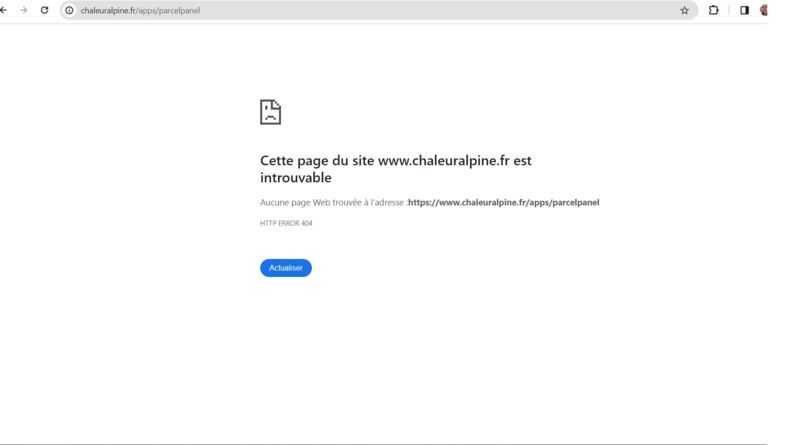Click the bold URL https://www.chaleuralpine.fr/apps/parcelpanel

504,203
